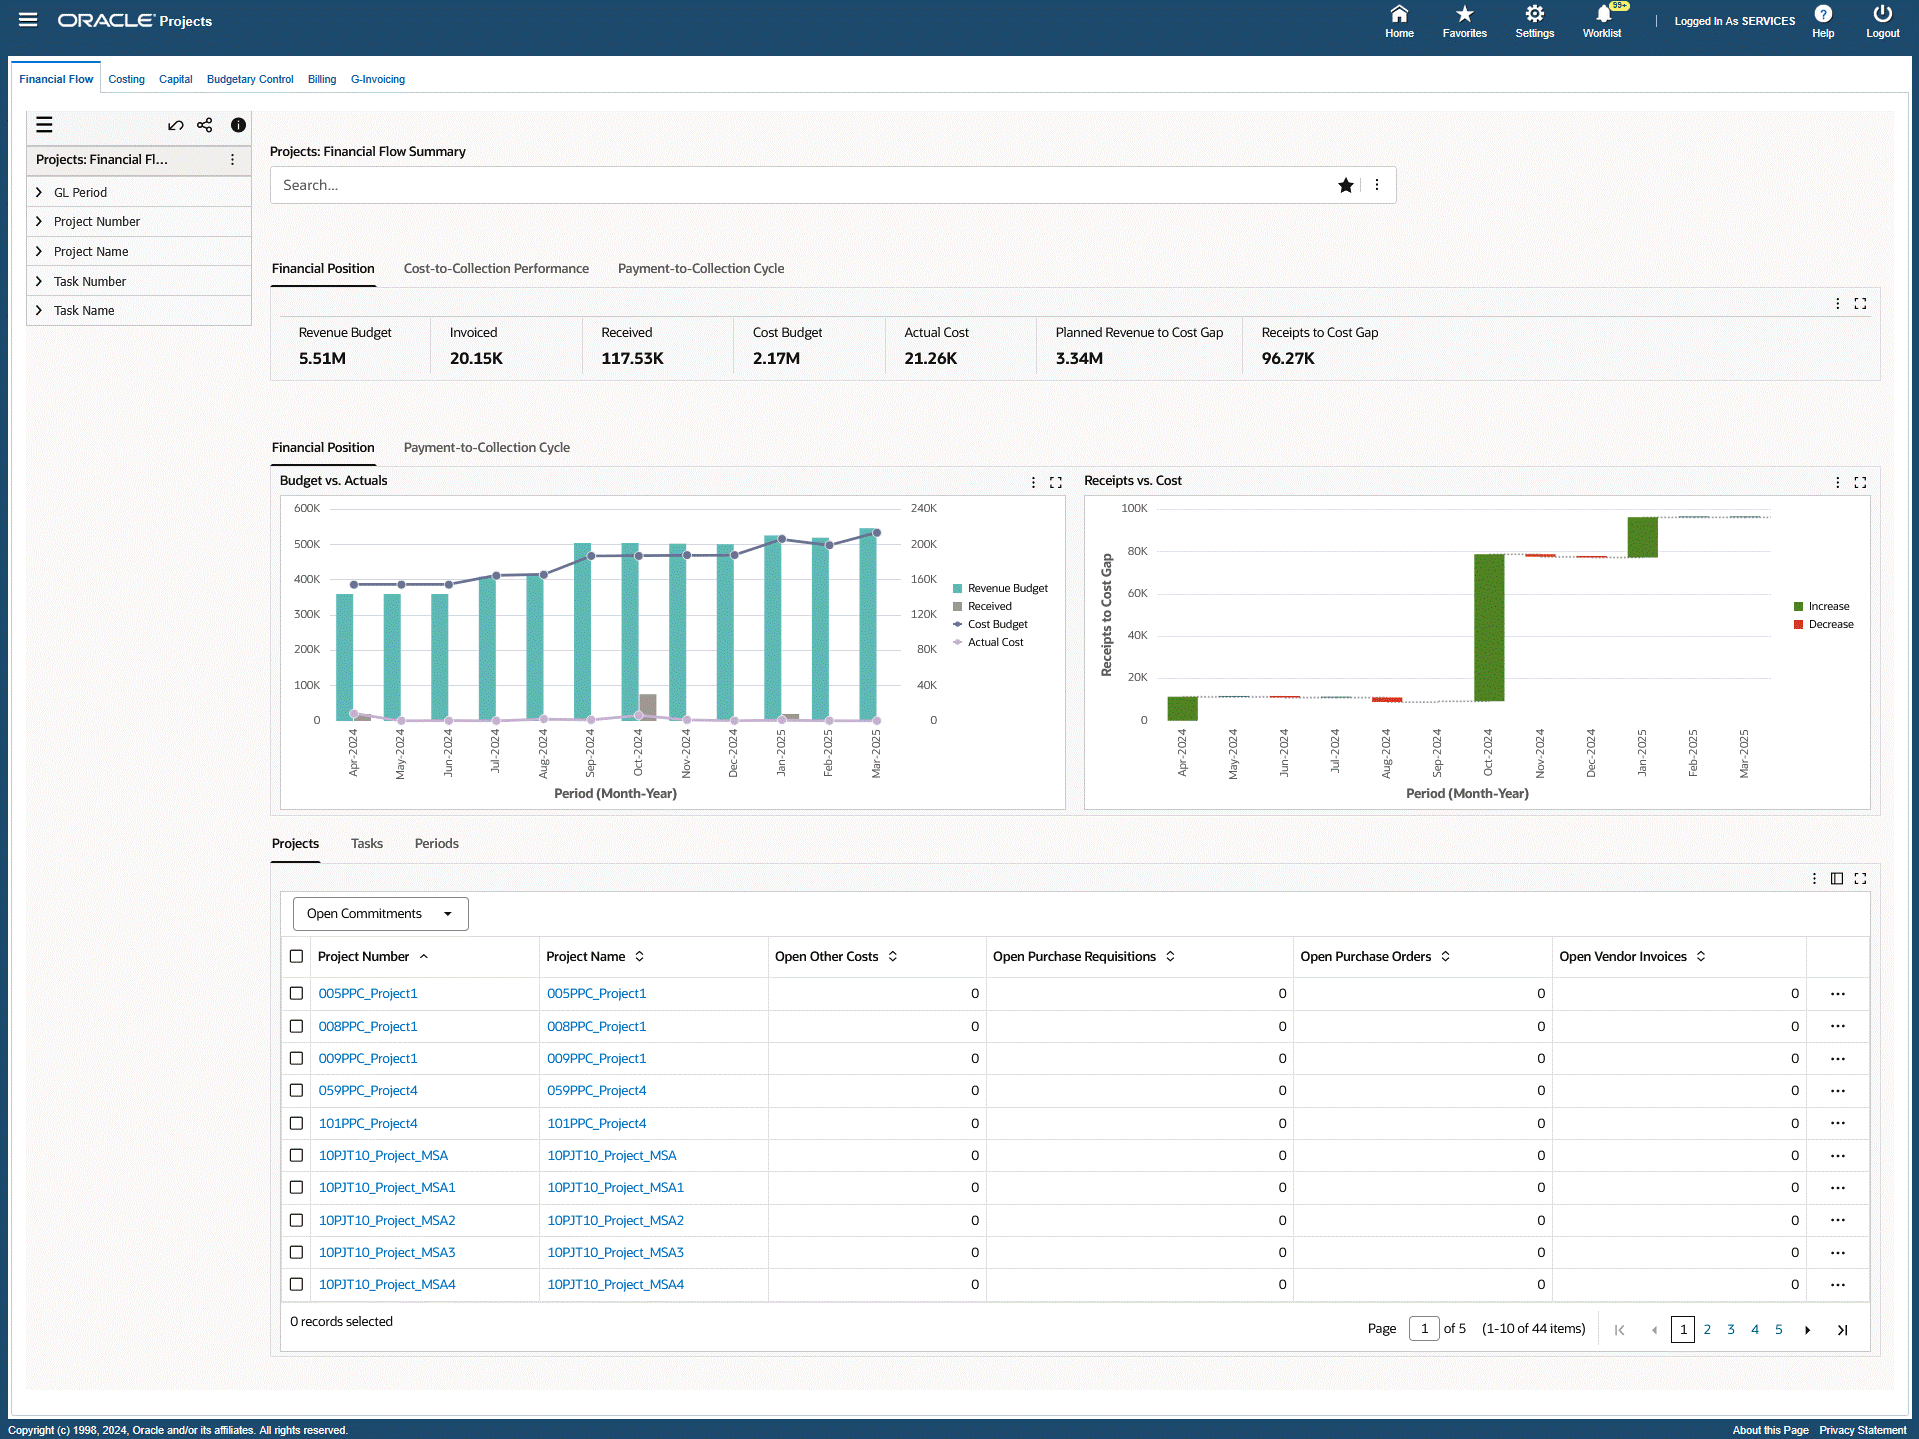Select the 10PJT10_Project_MSA4 row checkbox
The height and width of the screenshot is (1439, 1919).
pos(296,1284)
